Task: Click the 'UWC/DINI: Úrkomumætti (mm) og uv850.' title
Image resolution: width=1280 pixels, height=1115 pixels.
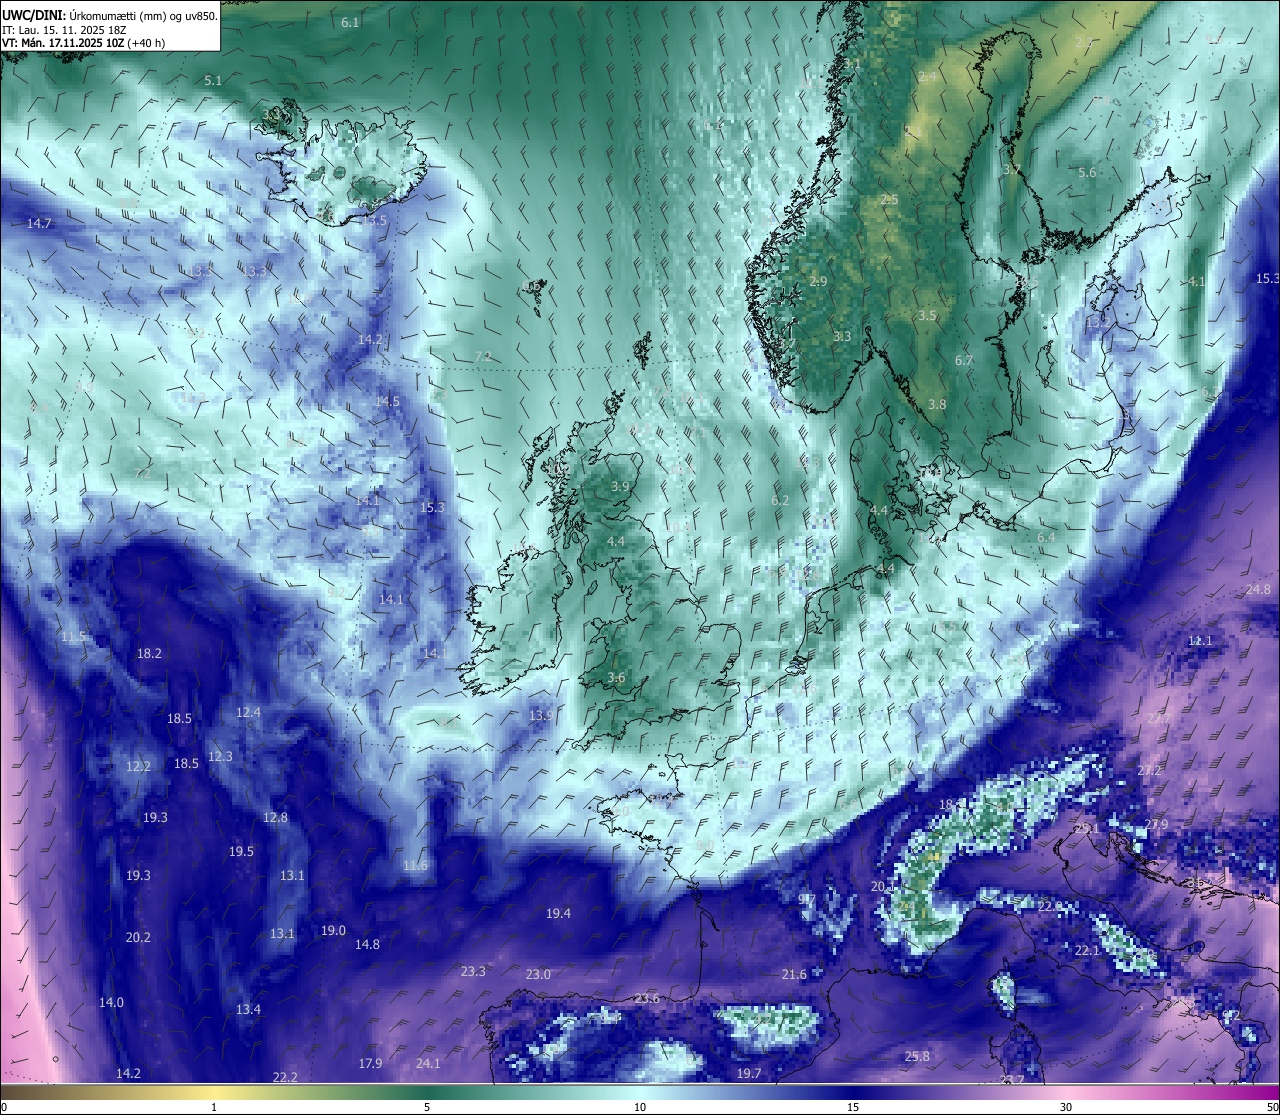Action: [x=110, y=15]
